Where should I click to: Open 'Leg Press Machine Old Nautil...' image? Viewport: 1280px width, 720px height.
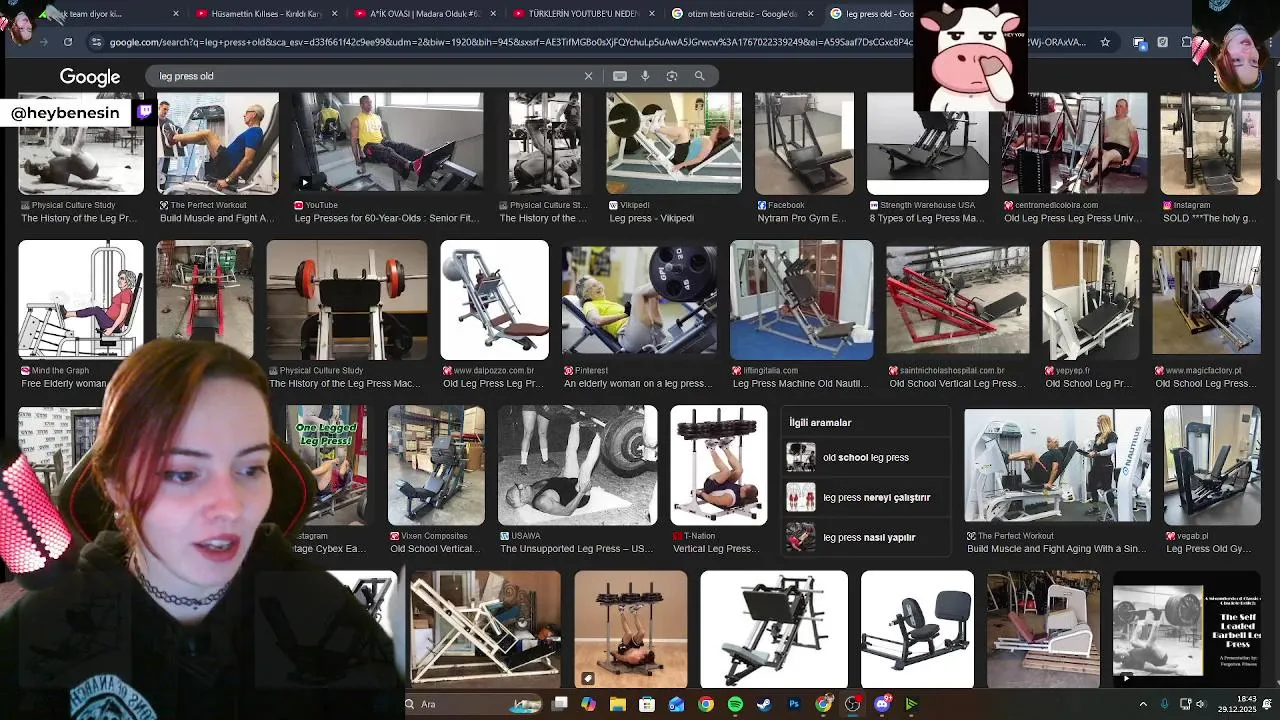(x=801, y=300)
